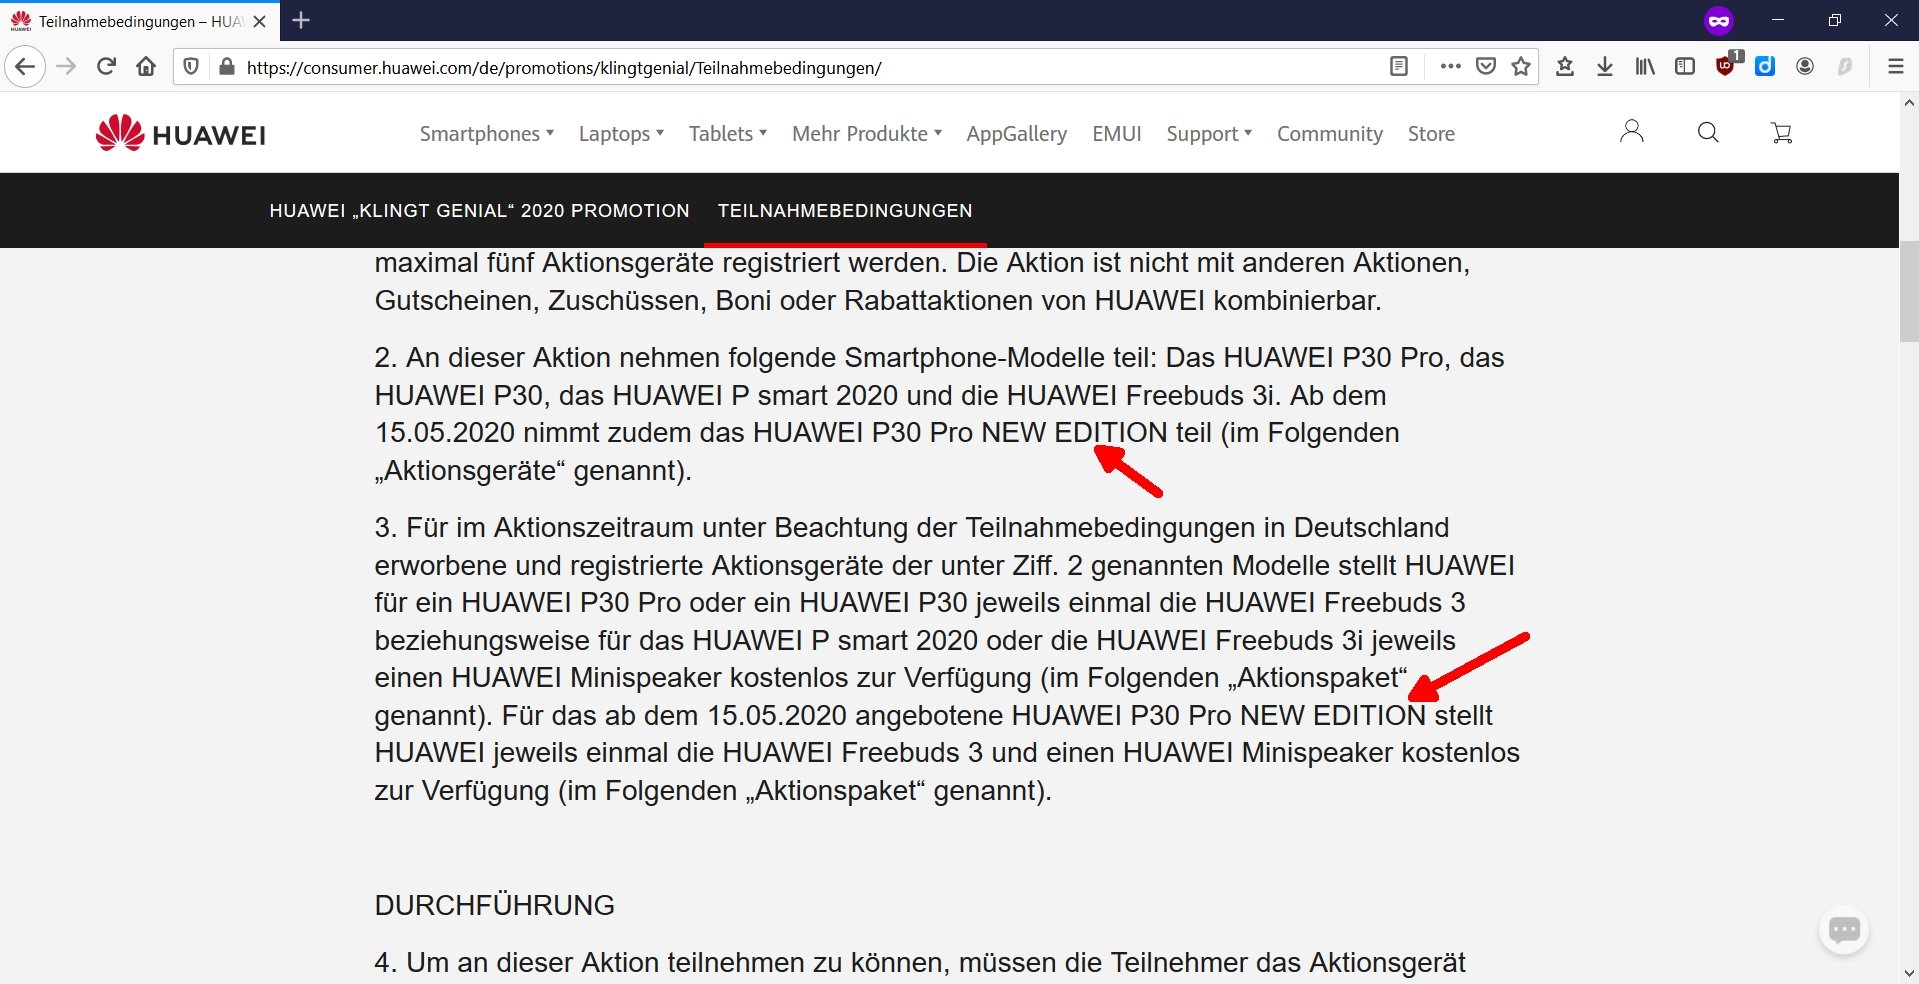Show site security padlock details
The height and width of the screenshot is (984, 1919).
(x=227, y=67)
